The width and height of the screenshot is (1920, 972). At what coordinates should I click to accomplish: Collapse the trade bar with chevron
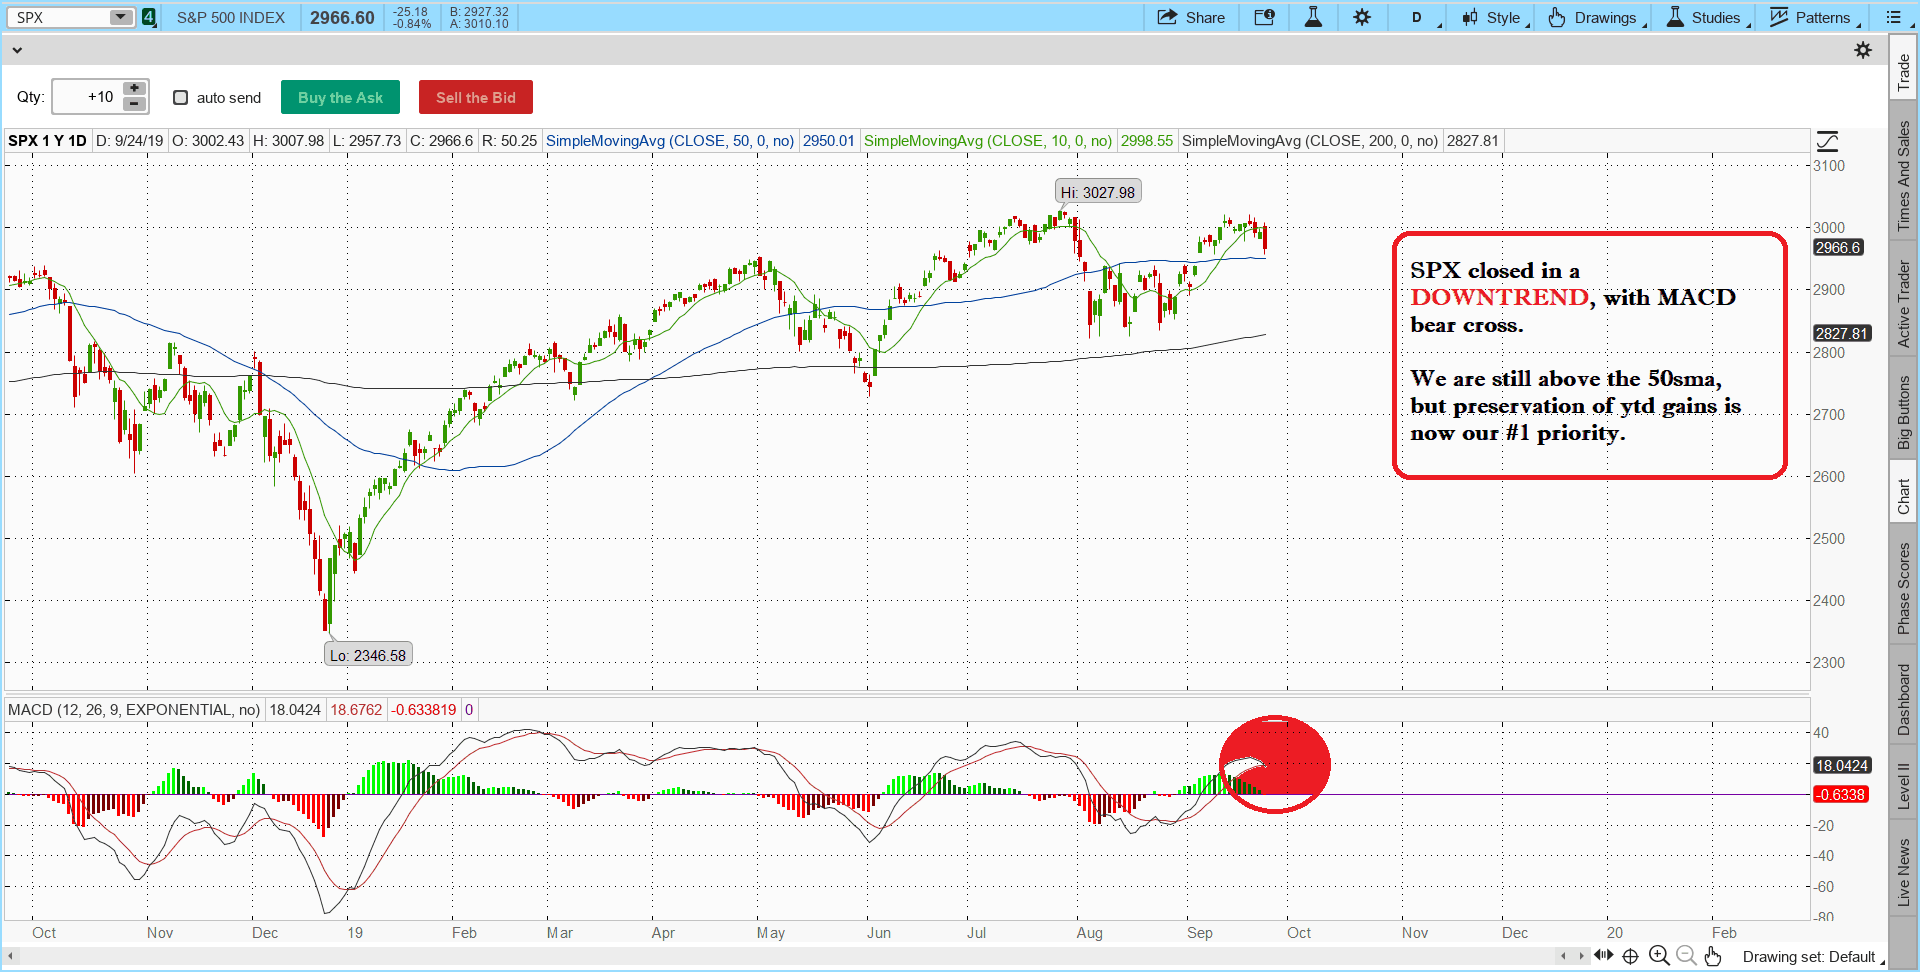pos(17,50)
